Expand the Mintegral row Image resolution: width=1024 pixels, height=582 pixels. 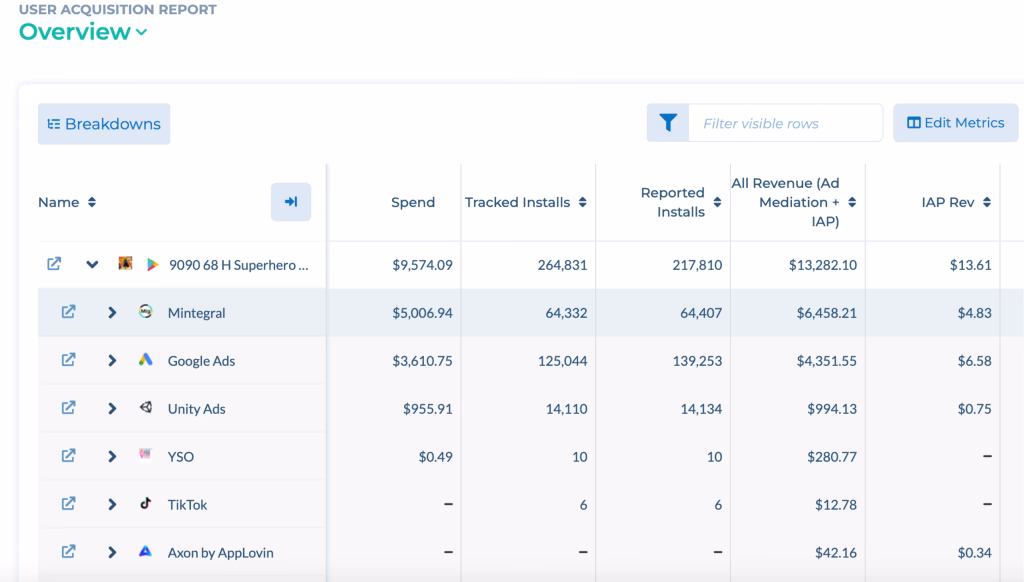pos(112,313)
